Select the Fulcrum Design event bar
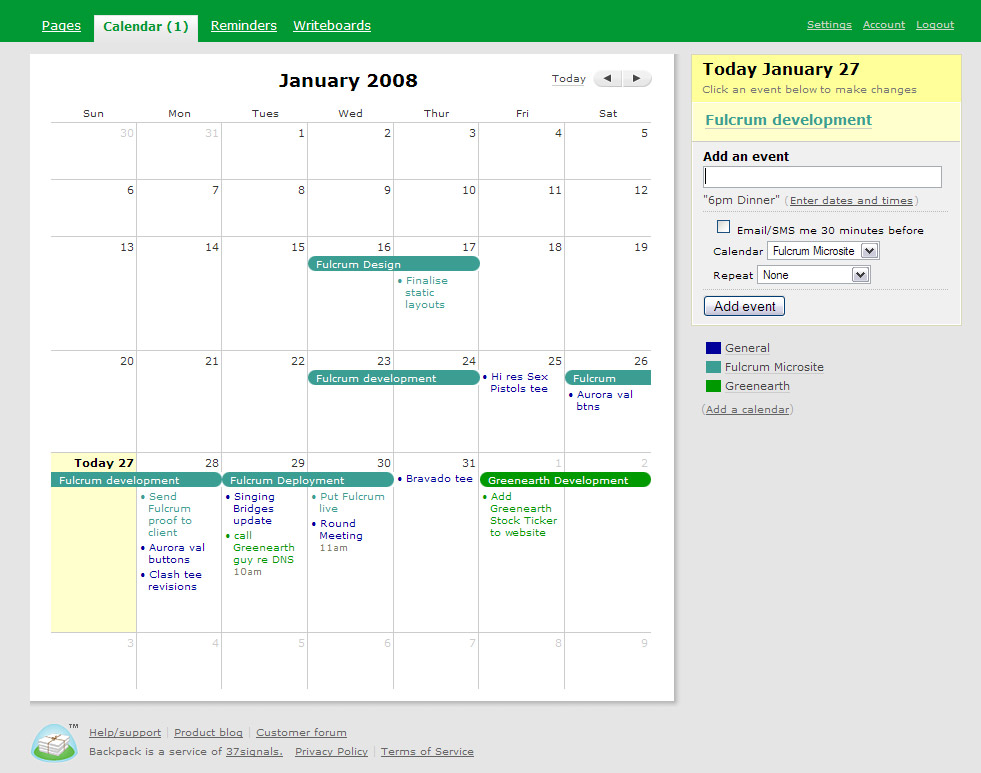The width and height of the screenshot is (981, 773). (394, 265)
